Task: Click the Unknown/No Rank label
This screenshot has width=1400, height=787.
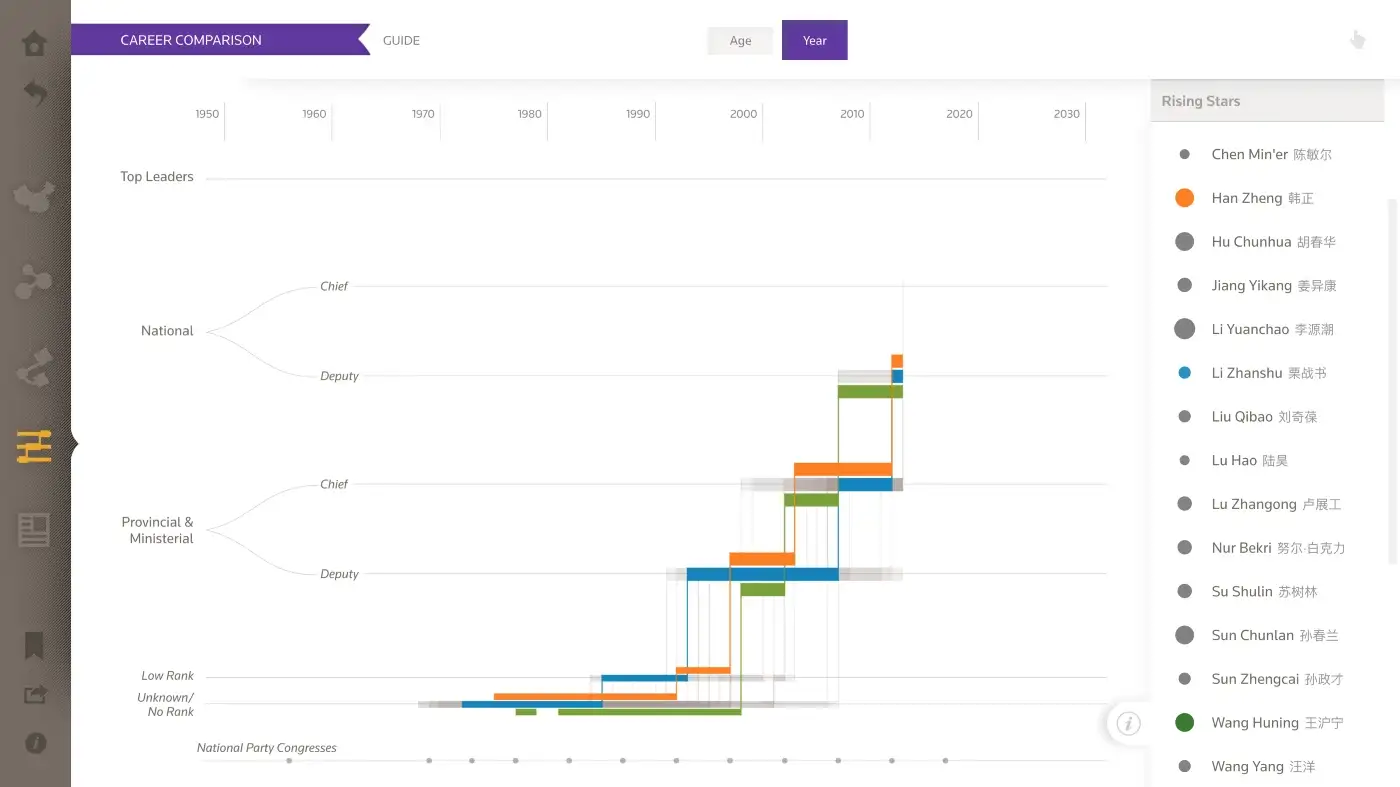Action: coord(166,705)
